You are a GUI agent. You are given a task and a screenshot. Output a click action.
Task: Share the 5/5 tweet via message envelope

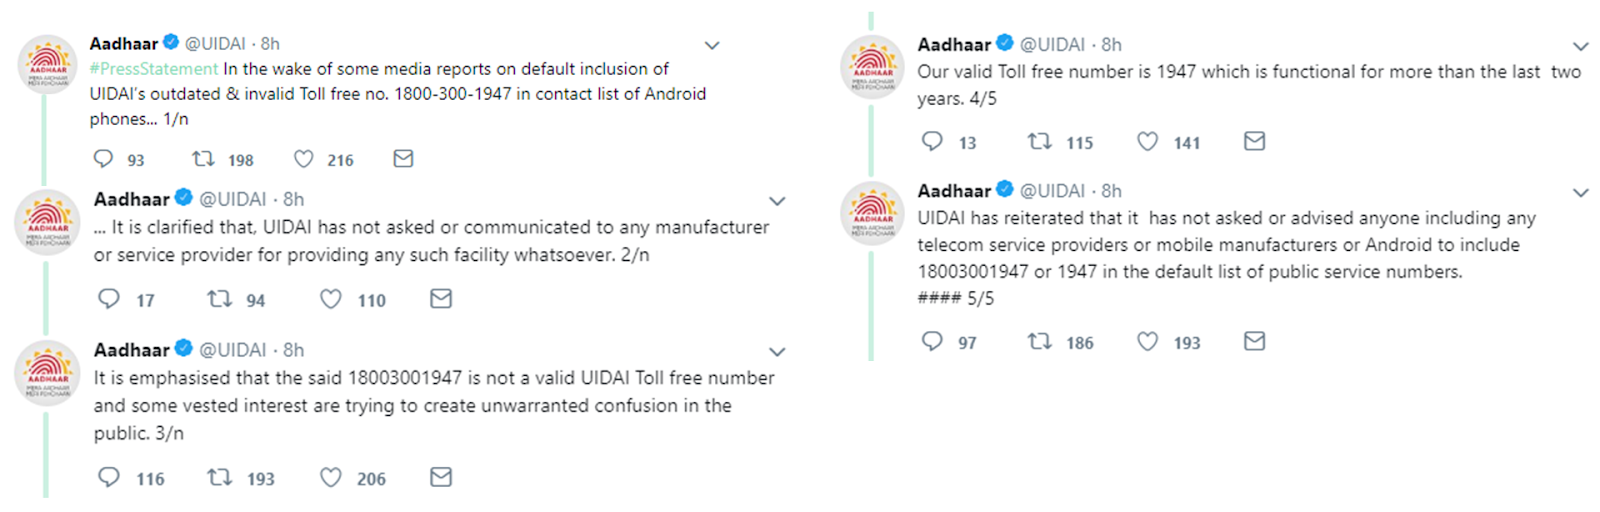[1254, 342]
